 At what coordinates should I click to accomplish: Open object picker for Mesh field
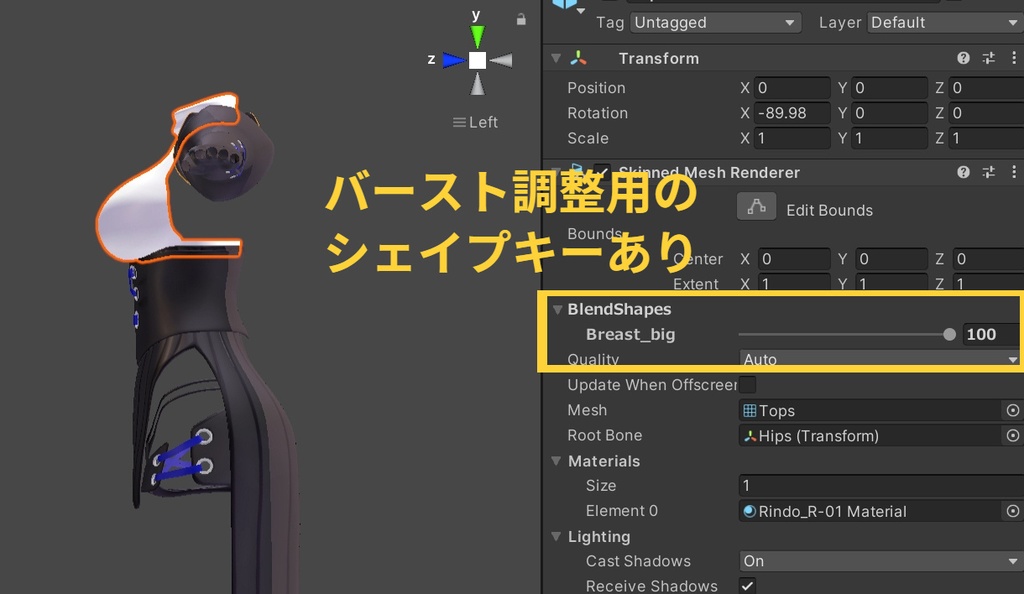pyautogui.click(x=1012, y=410)
